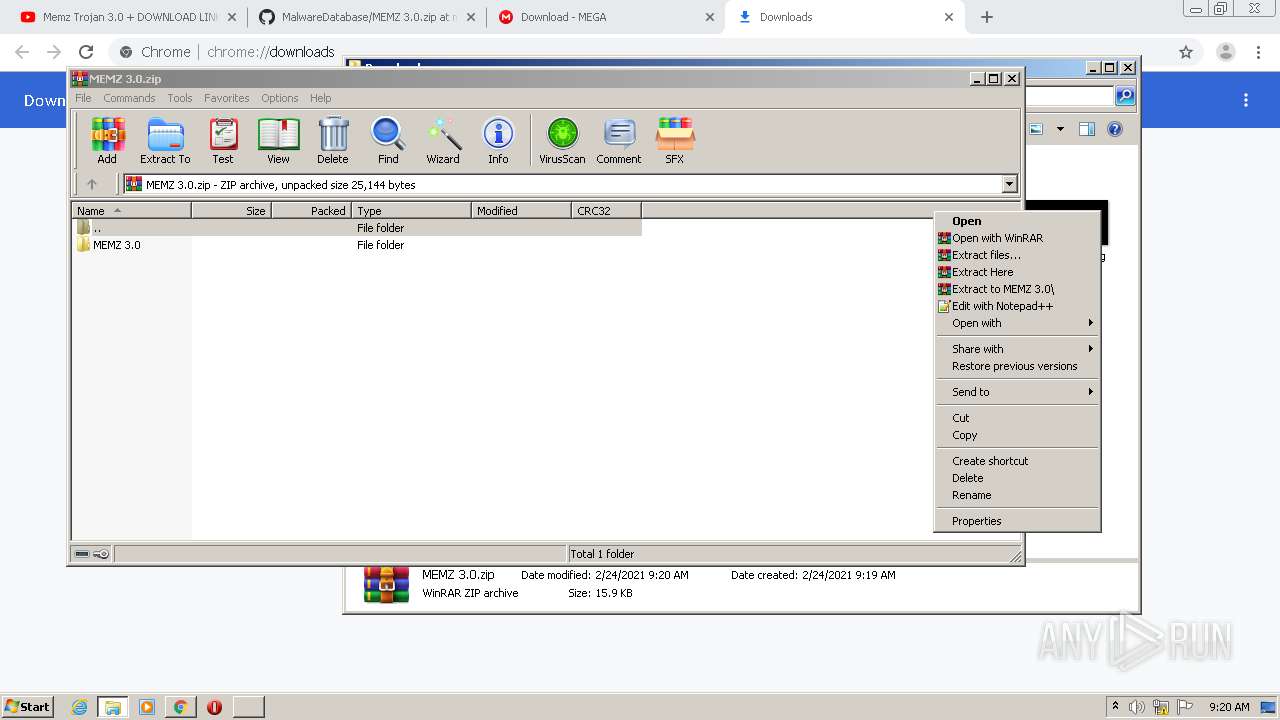The width and height of the screenshot is (1280, 720).
Task: Open Explorer help question mark icon
Action: (x=1115, y=129)
